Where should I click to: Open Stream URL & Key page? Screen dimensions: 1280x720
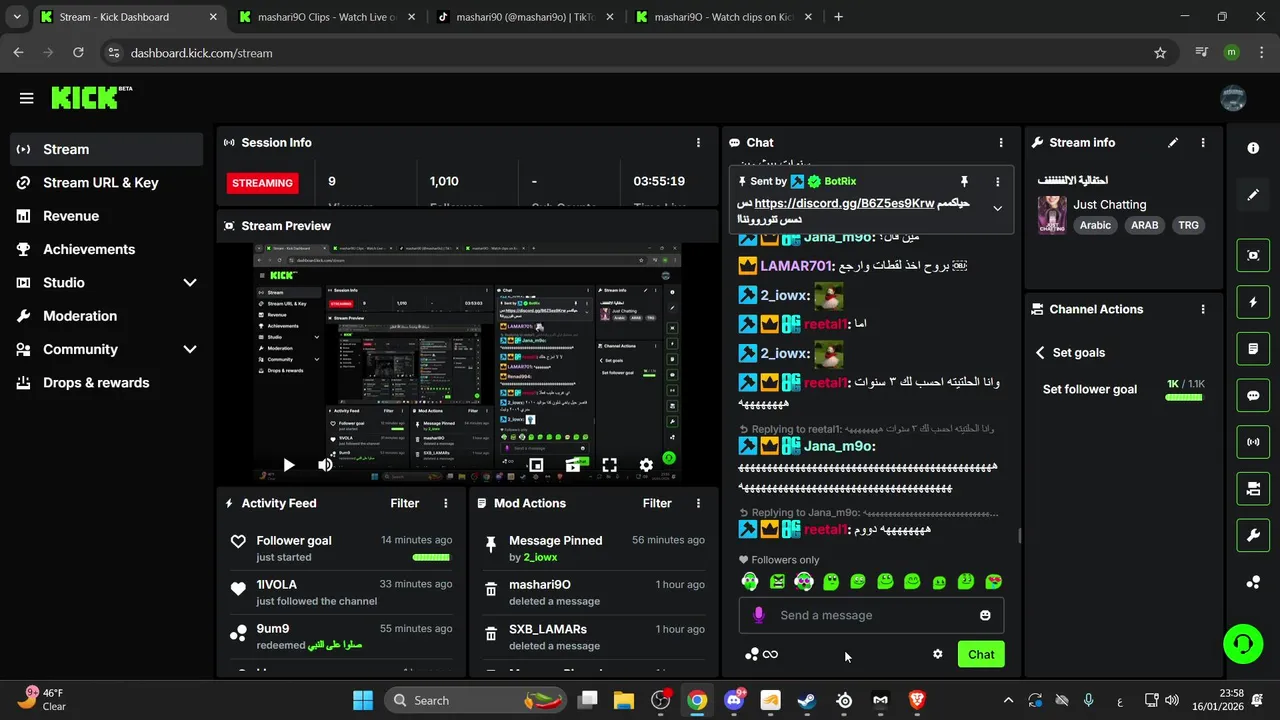click(107, 182)
